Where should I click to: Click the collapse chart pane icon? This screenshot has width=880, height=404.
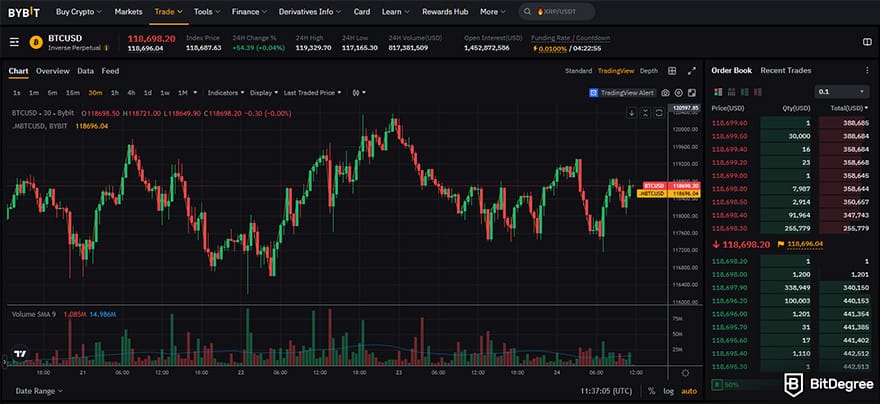tap(645, 113)
